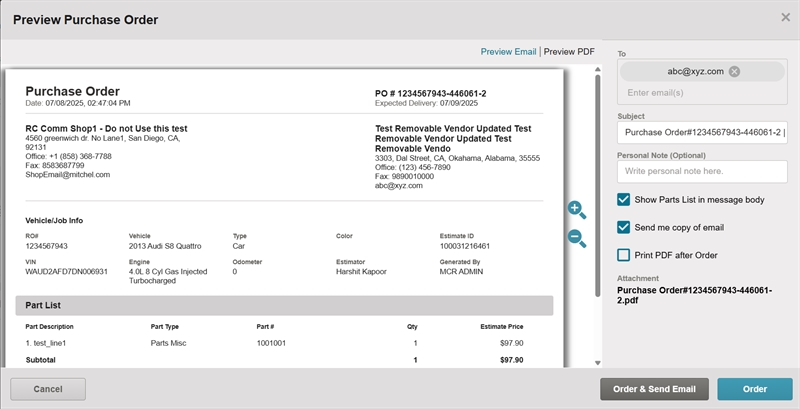Focus the Enter email(s) field
This screenshot has width=800, height=409.
tap(700, 93)
